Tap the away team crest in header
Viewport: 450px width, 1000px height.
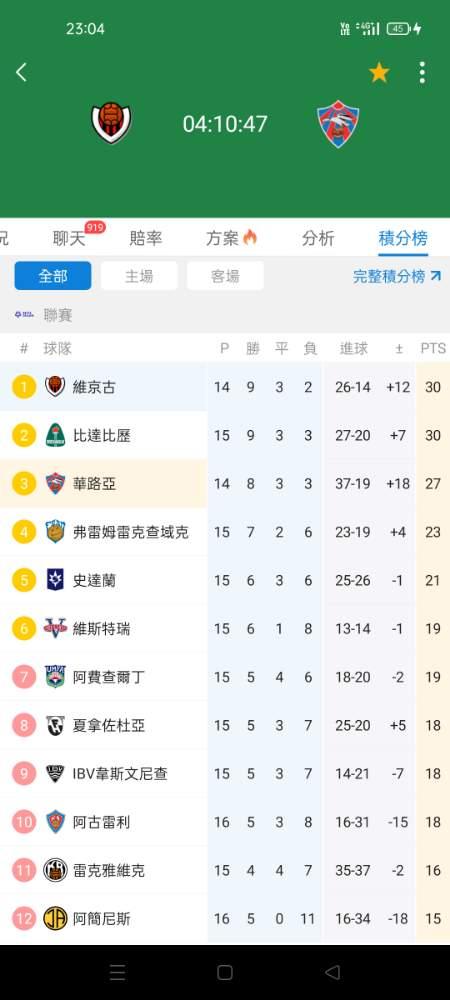click(x=338, y=124)
